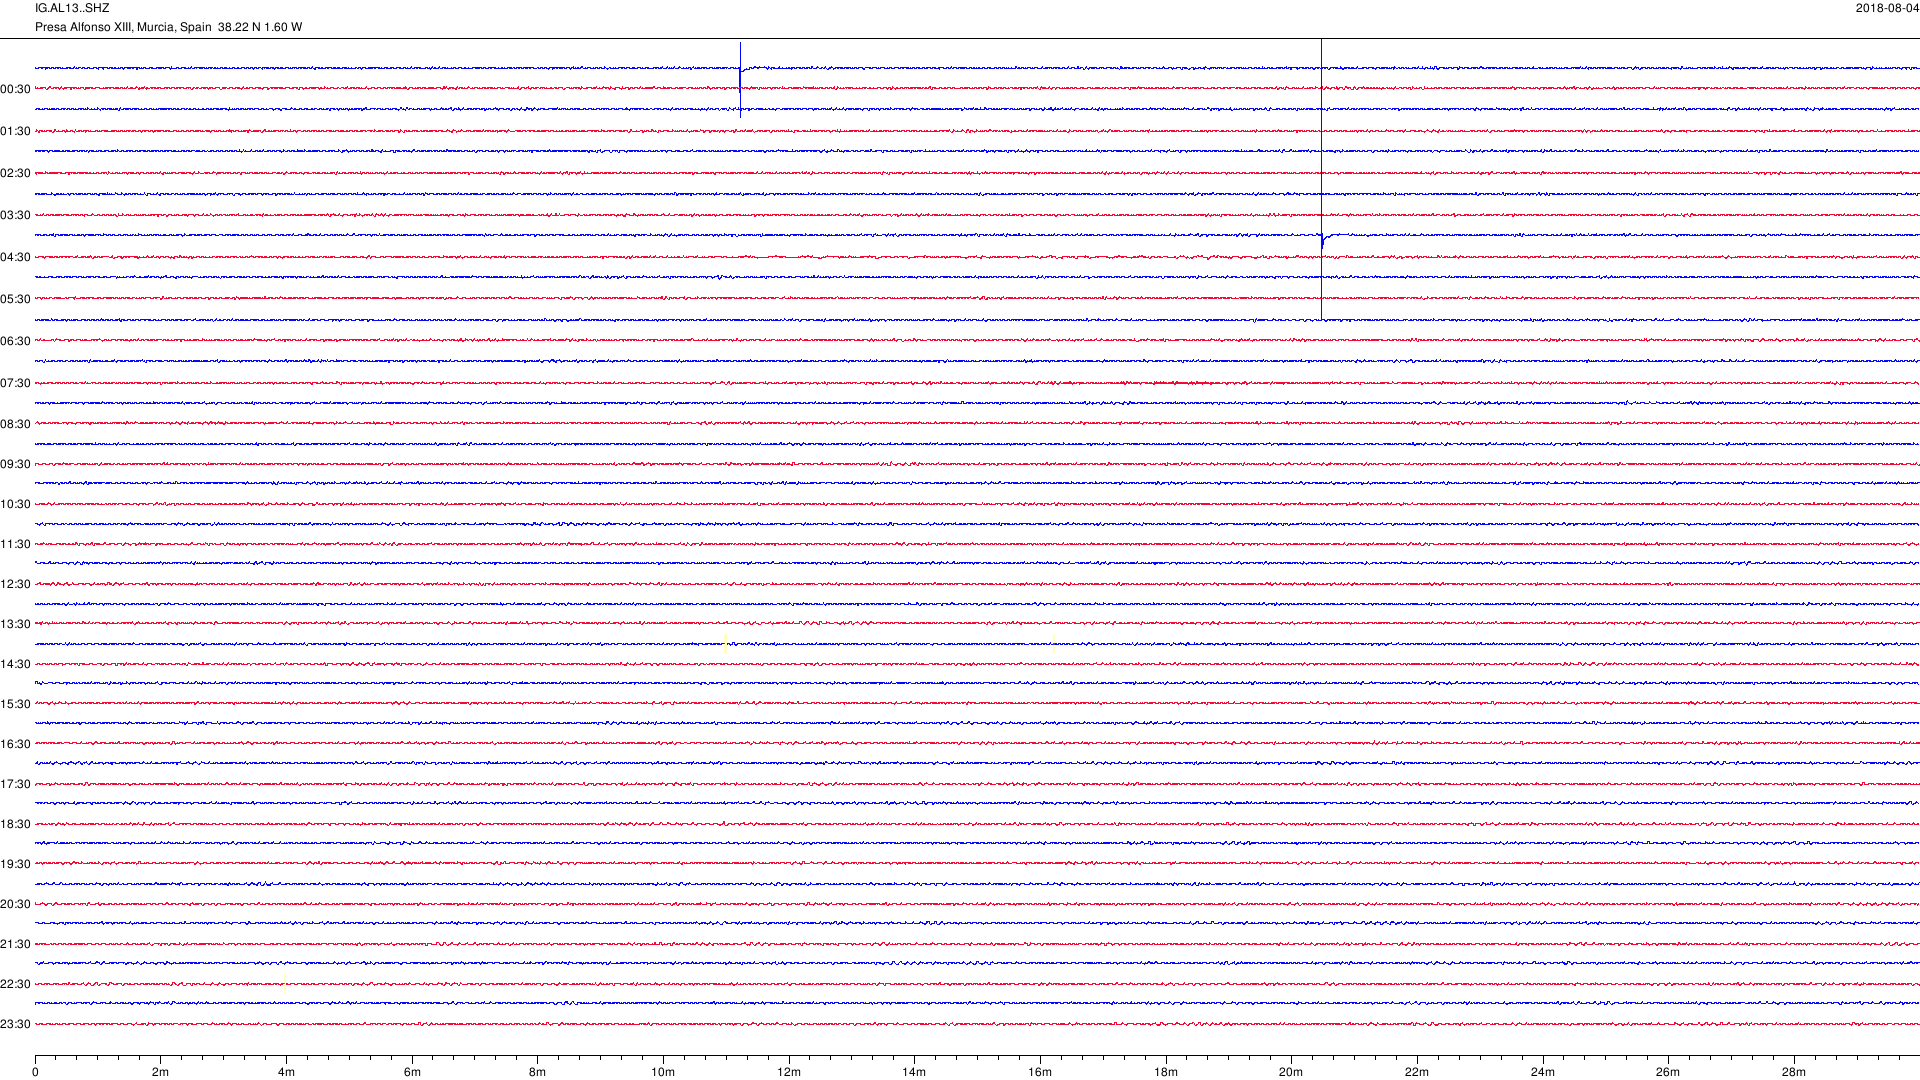The height and width of the screenshot is (1080, 1920).
Task: Click the 20m tick label on time axis
Action: pos(1291,1072)
